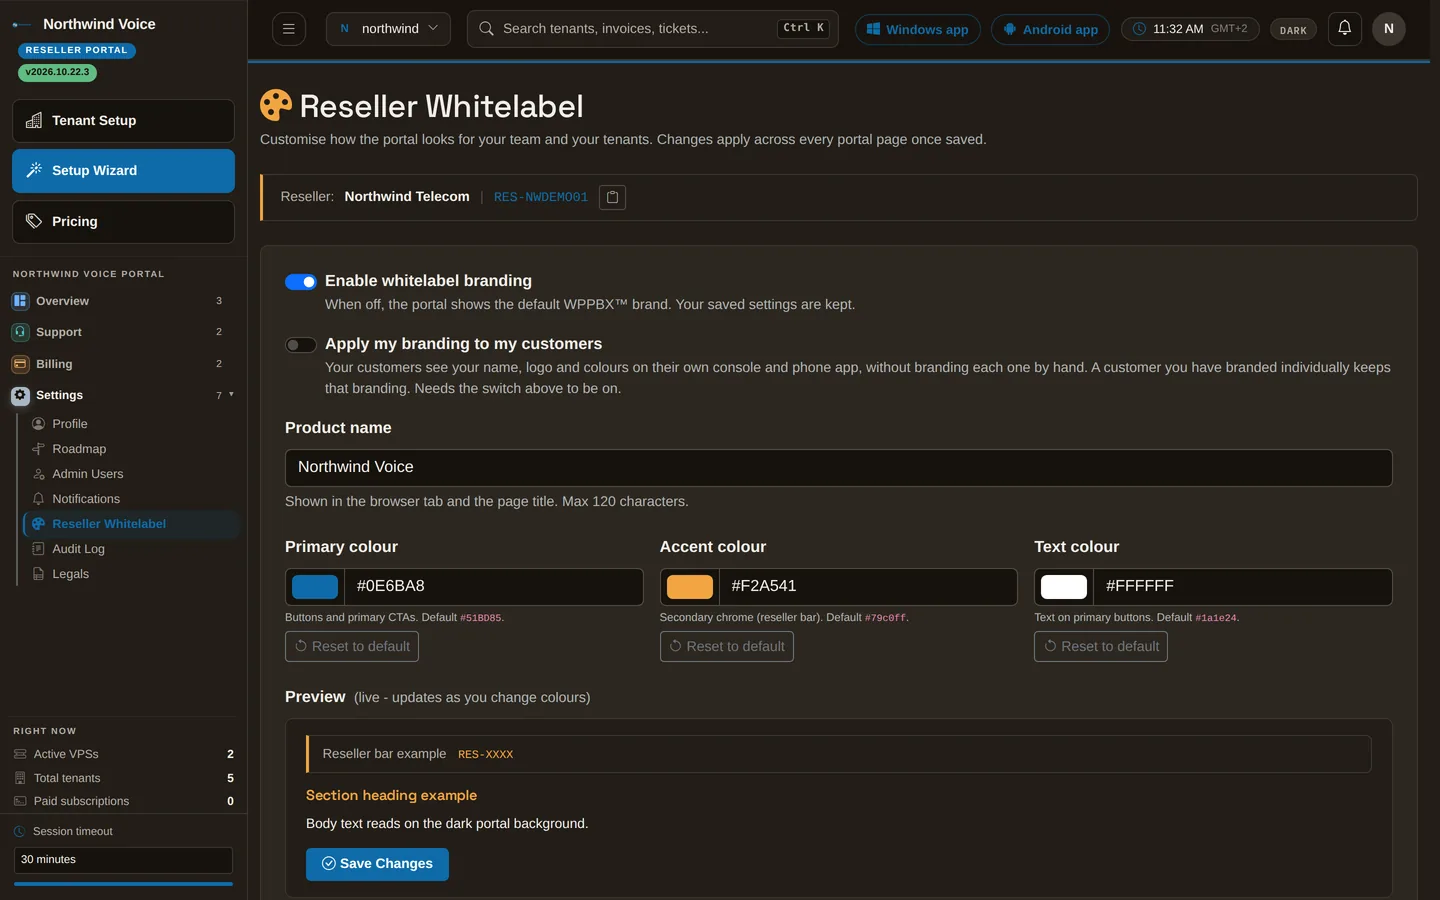Open the Text colour white swatch
Screen dimensions: 1440x900
1064,587
